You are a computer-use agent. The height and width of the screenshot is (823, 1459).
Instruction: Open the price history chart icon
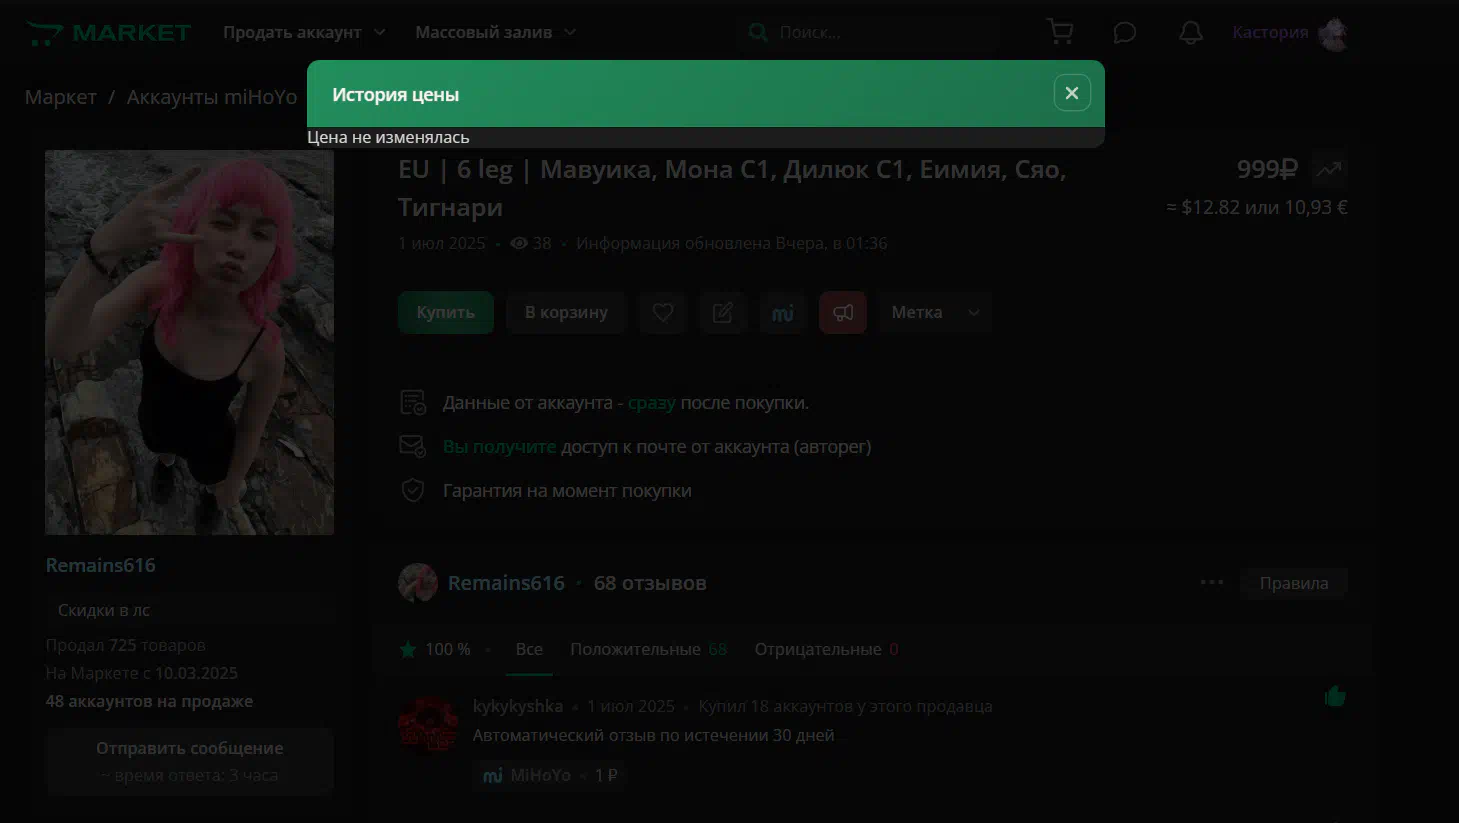coord(1329,169)
